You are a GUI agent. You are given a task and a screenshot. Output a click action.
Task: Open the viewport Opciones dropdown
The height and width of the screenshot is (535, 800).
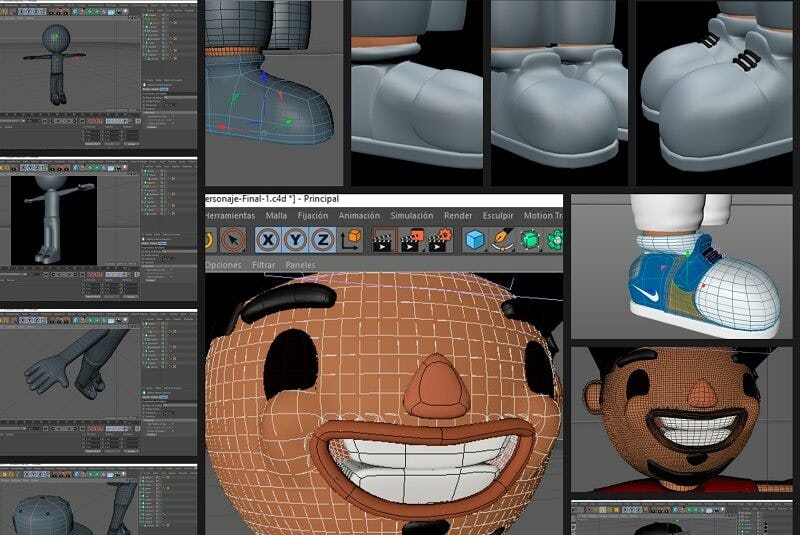[x=222, y=265]
